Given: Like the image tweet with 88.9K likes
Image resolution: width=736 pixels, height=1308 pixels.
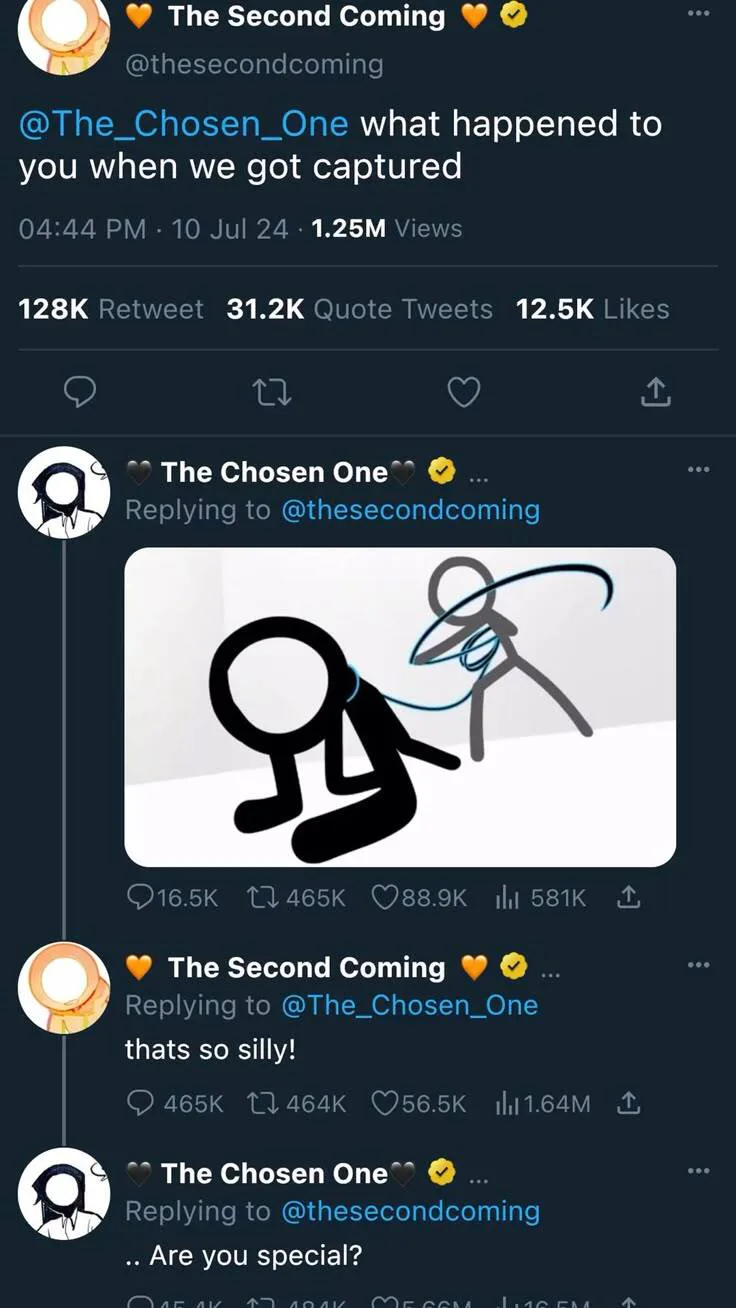Looking at the screenshot, I should tap(386, 898).
